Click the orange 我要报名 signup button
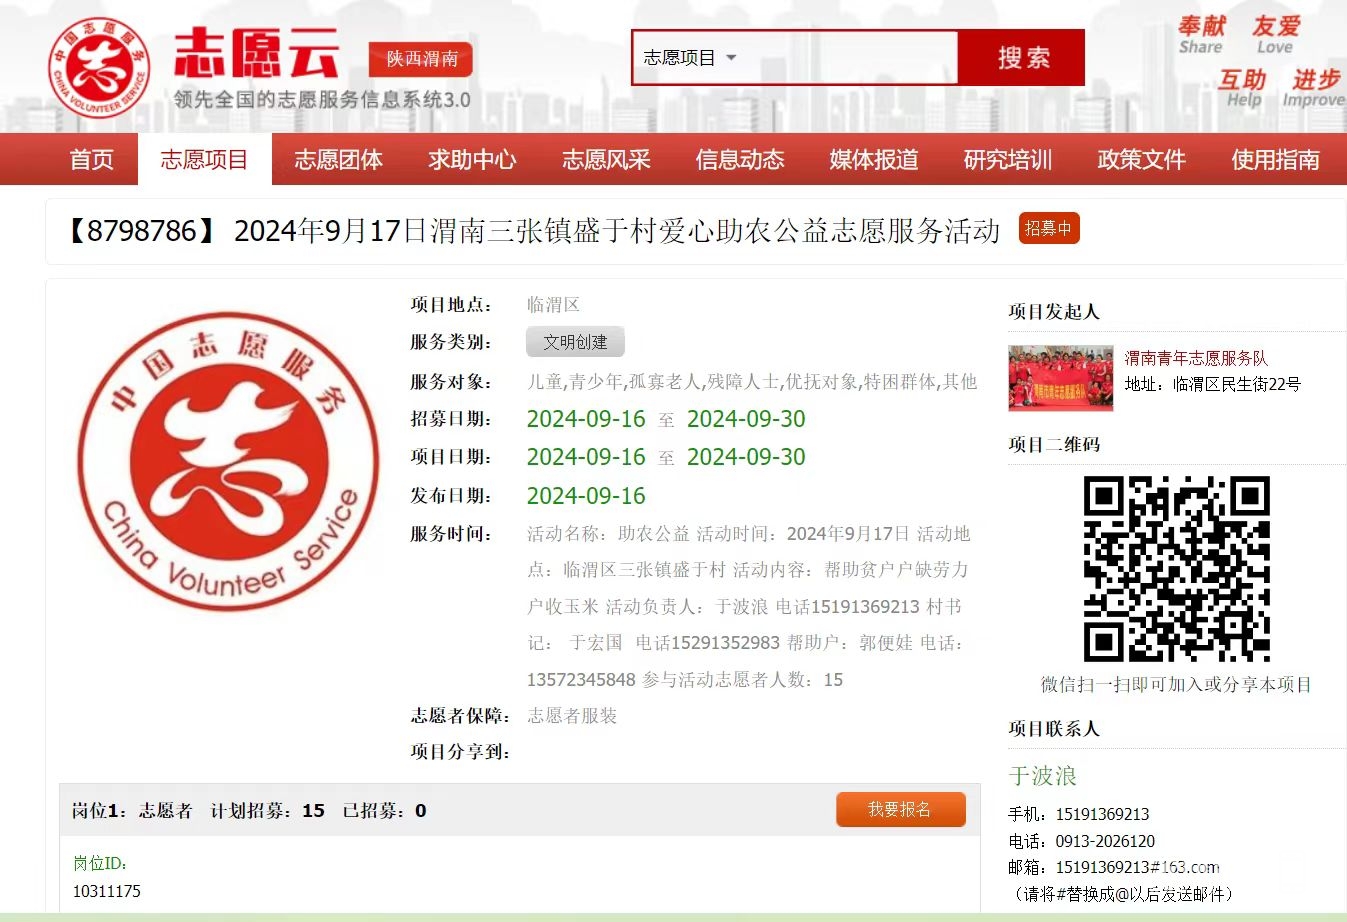The image size is (1347, 922). (x=901, y=810)
